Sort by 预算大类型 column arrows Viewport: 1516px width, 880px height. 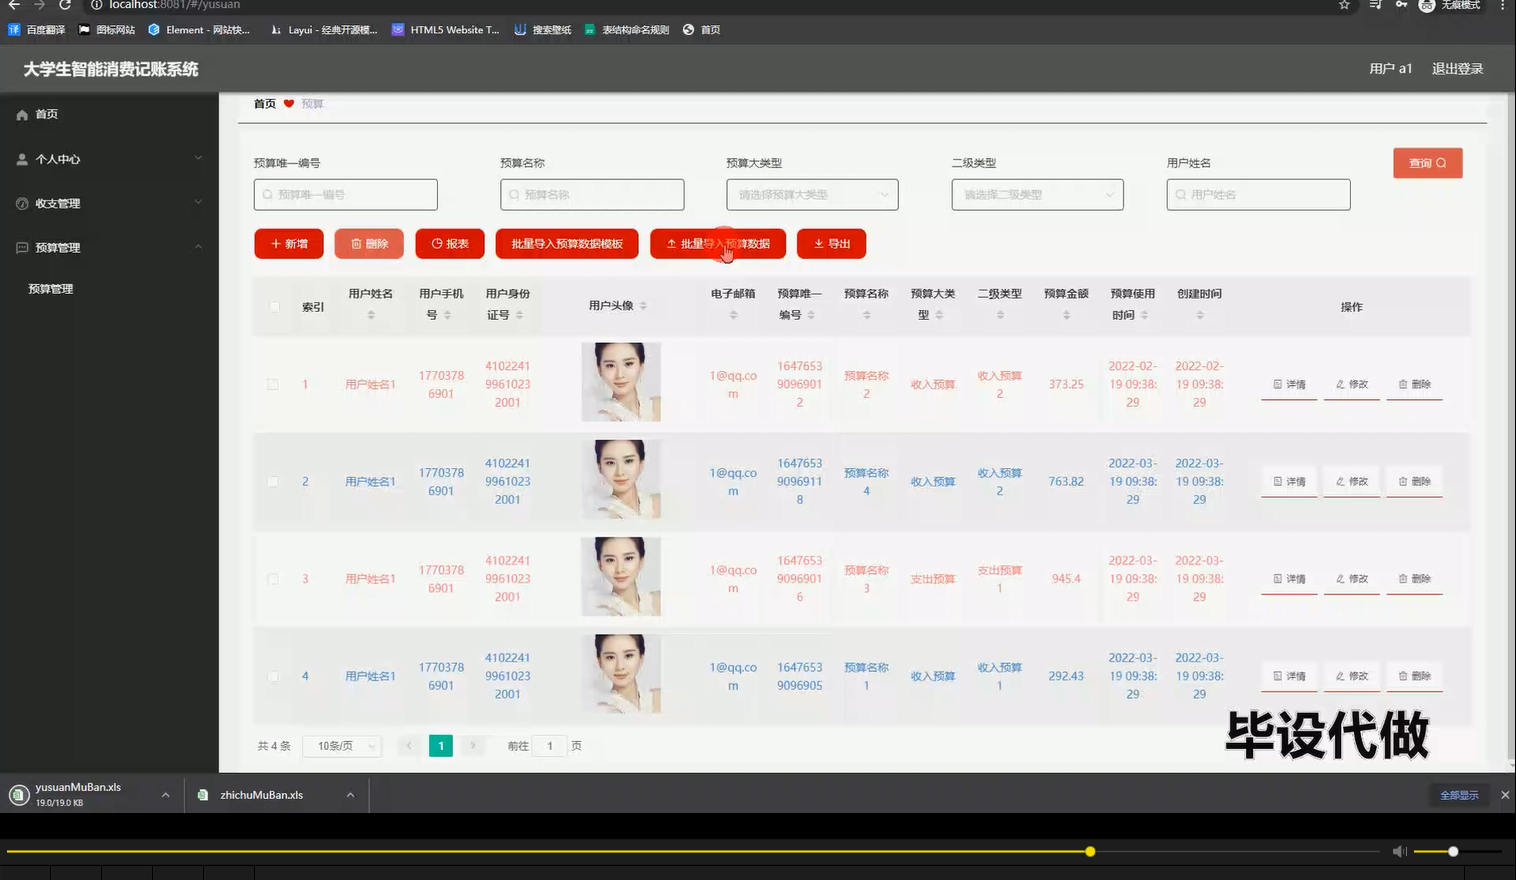[x=939, y=315]
